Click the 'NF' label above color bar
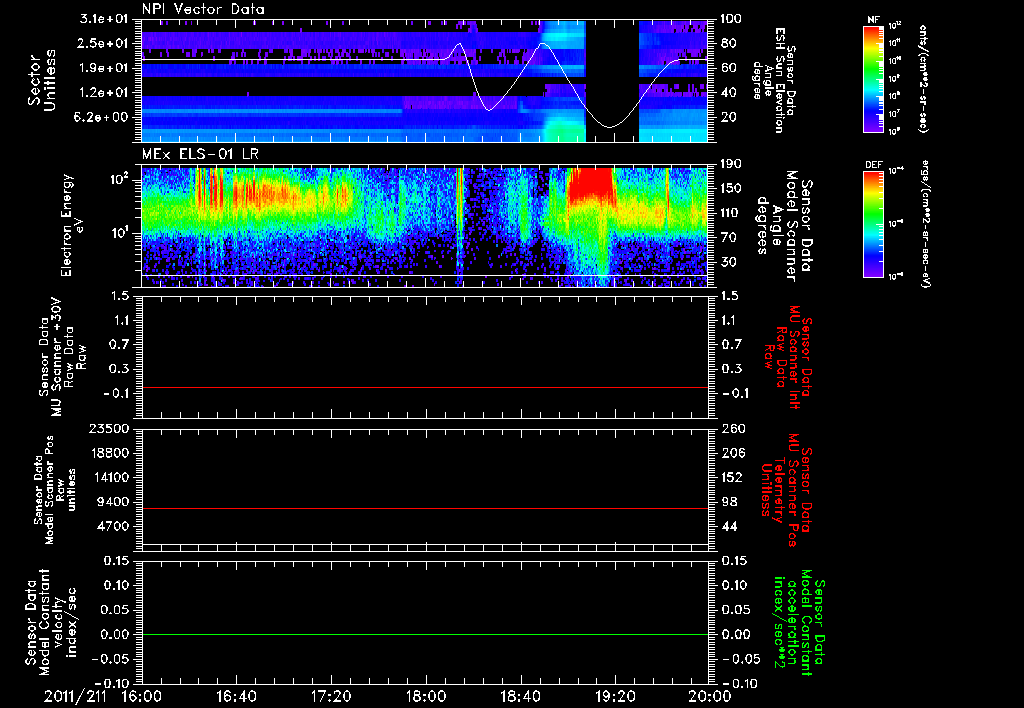The height and width of the screenshot is (708, 1024). (873, 20)
